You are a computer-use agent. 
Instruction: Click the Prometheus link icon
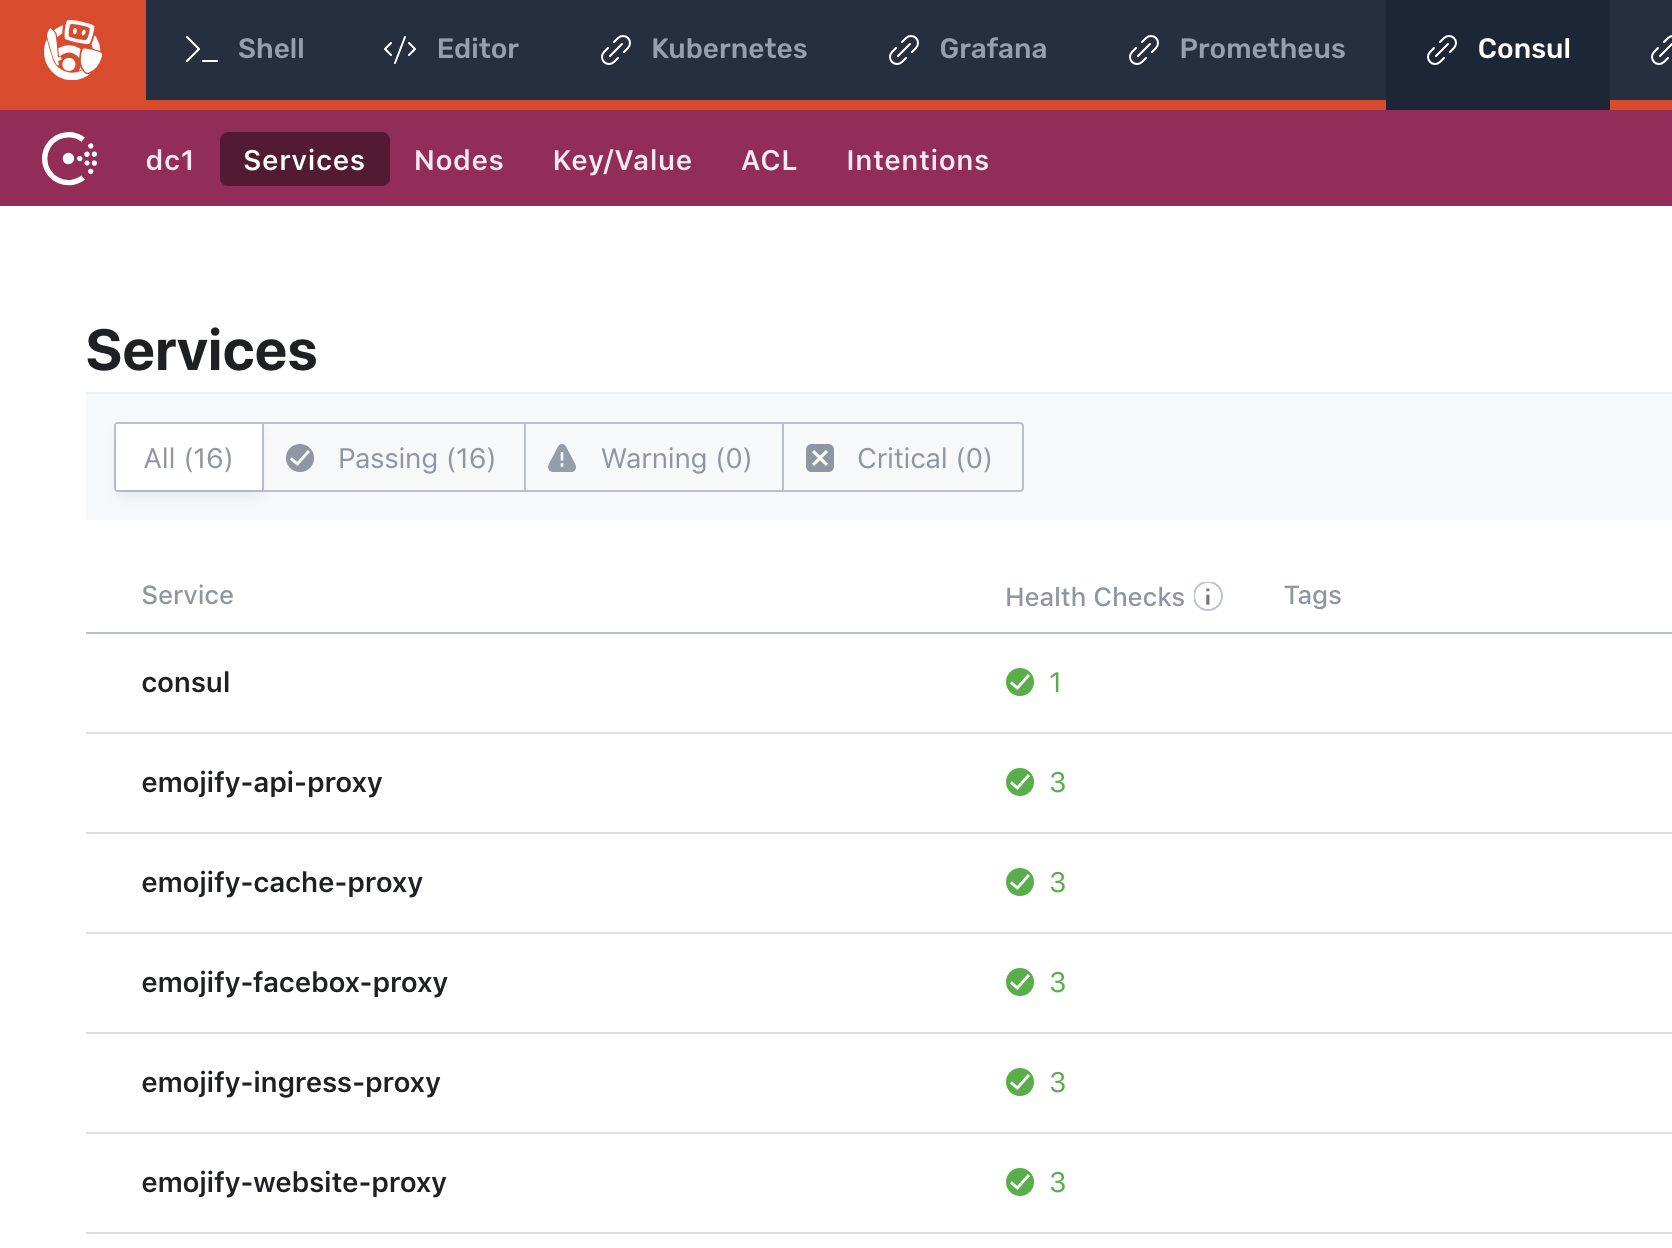coord(1144,49)
